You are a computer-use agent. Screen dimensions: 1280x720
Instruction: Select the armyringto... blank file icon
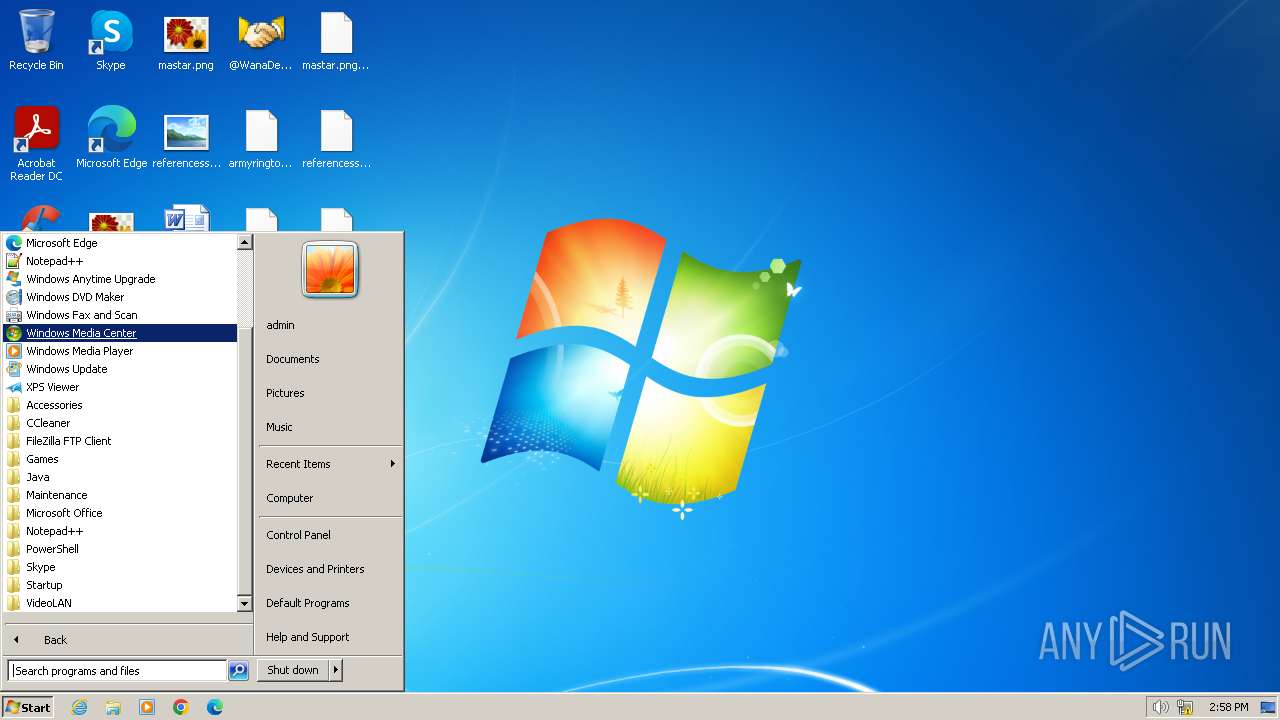coord(261,138)
